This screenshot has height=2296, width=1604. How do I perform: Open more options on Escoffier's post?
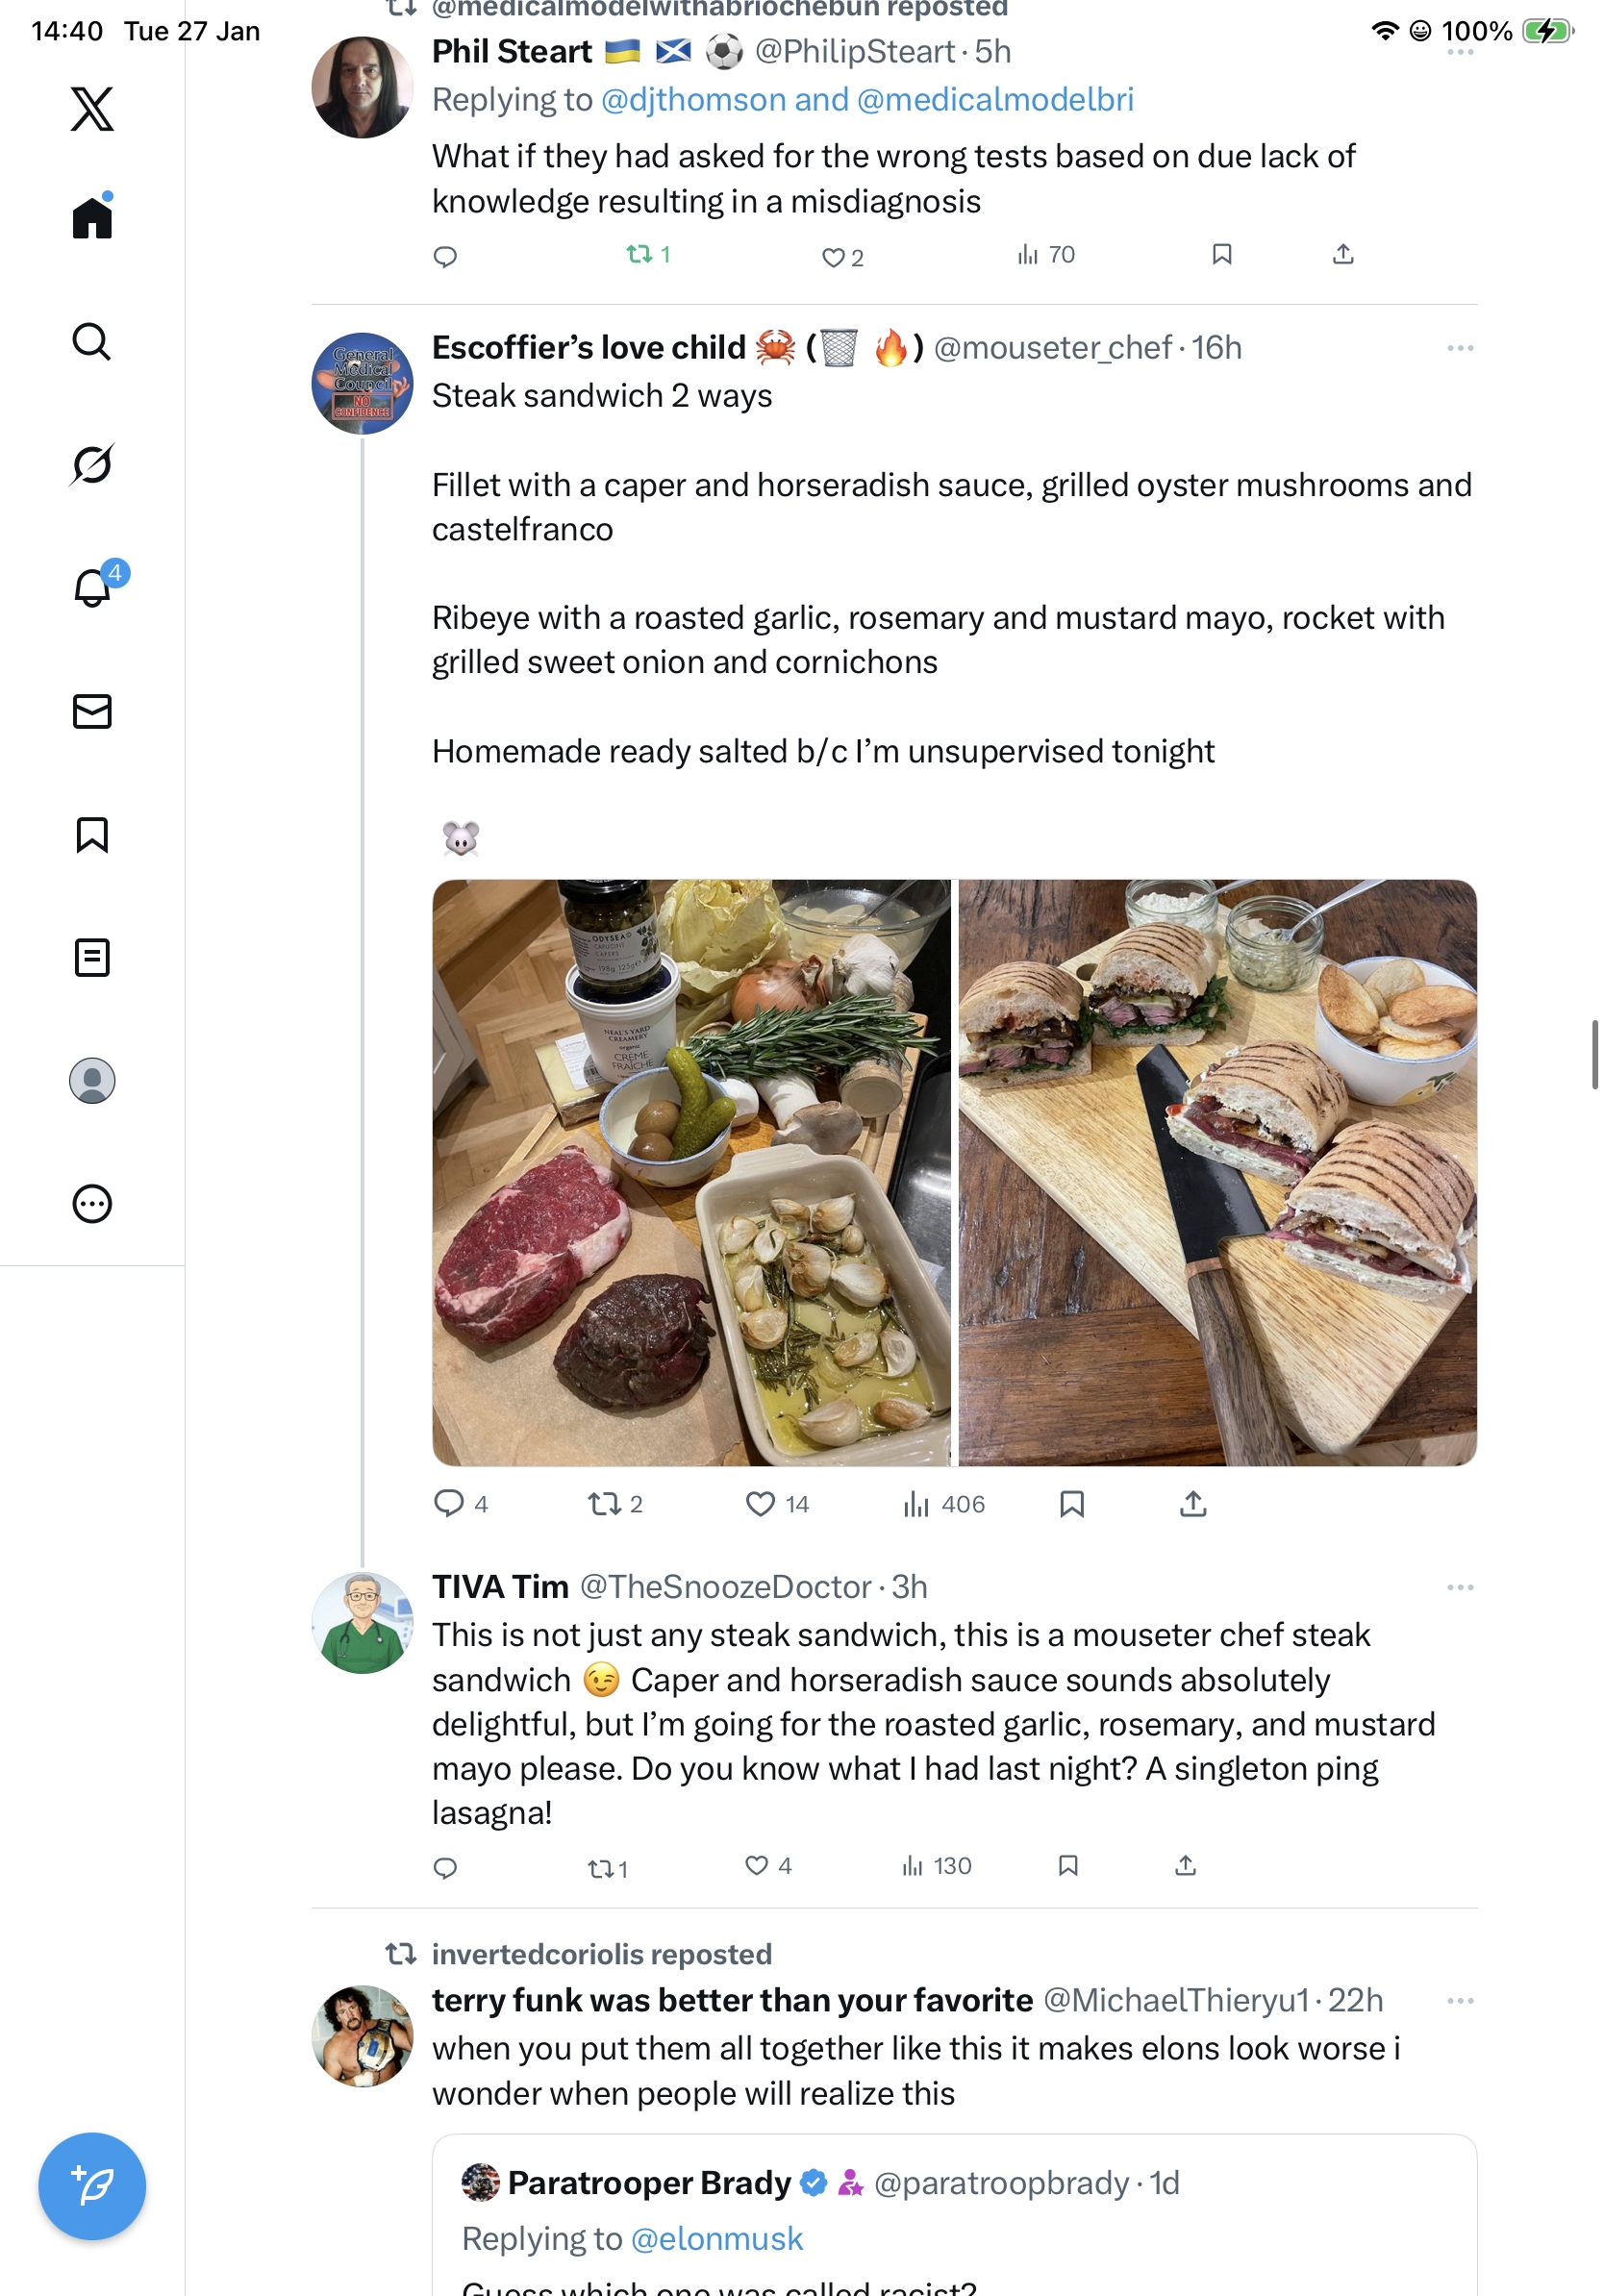click(1459, 348)
